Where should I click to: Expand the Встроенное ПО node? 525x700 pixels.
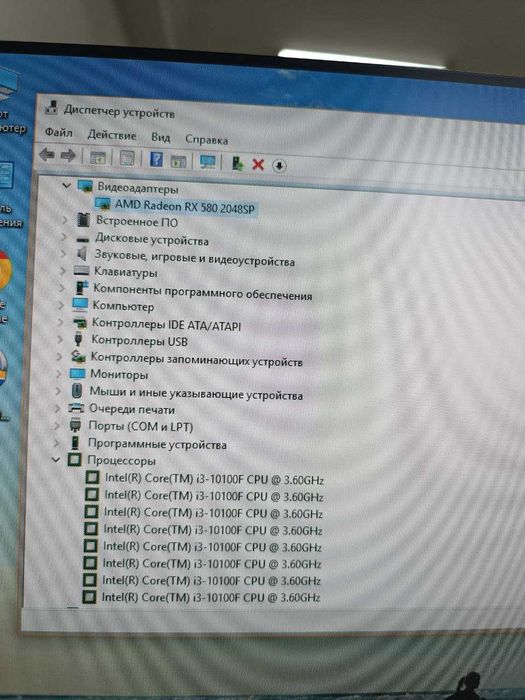click(x=65, y=219)
